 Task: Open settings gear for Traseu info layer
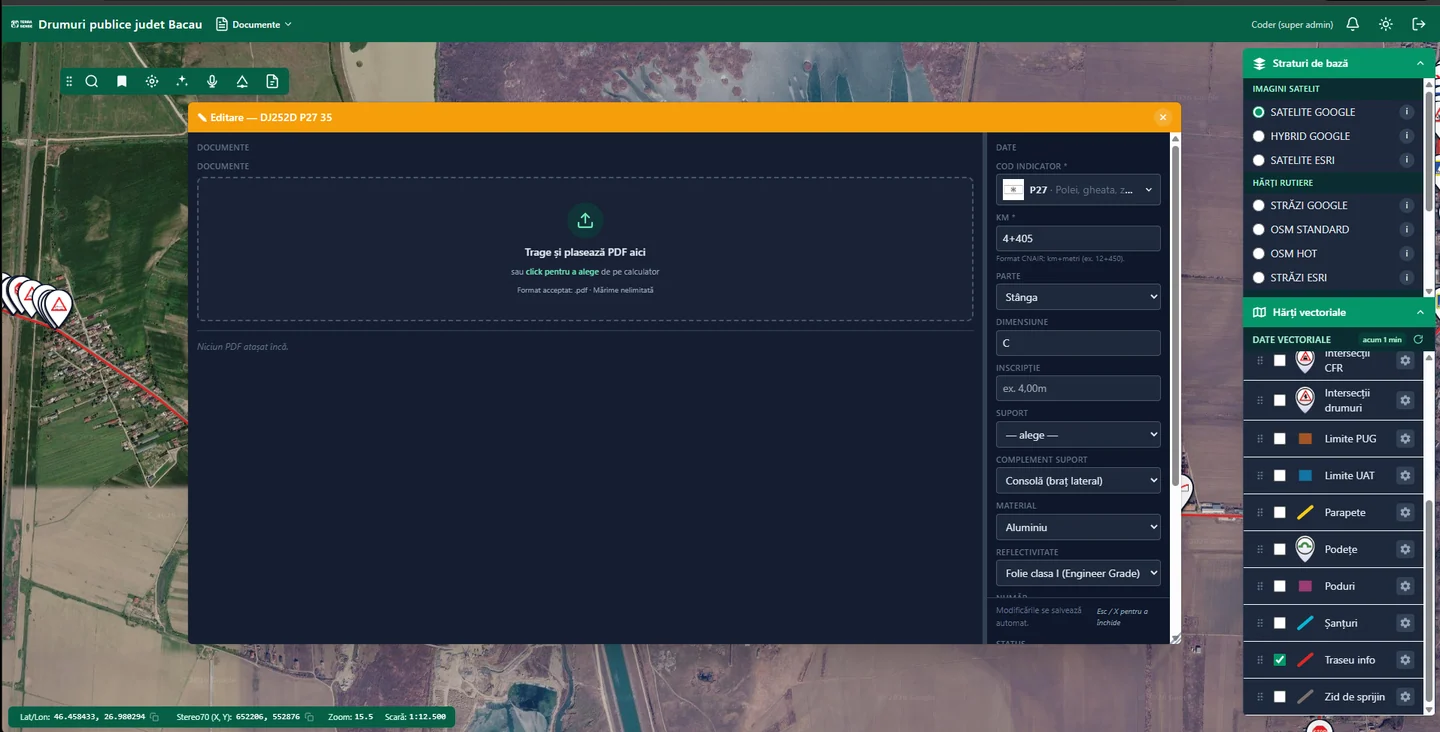1405,660
